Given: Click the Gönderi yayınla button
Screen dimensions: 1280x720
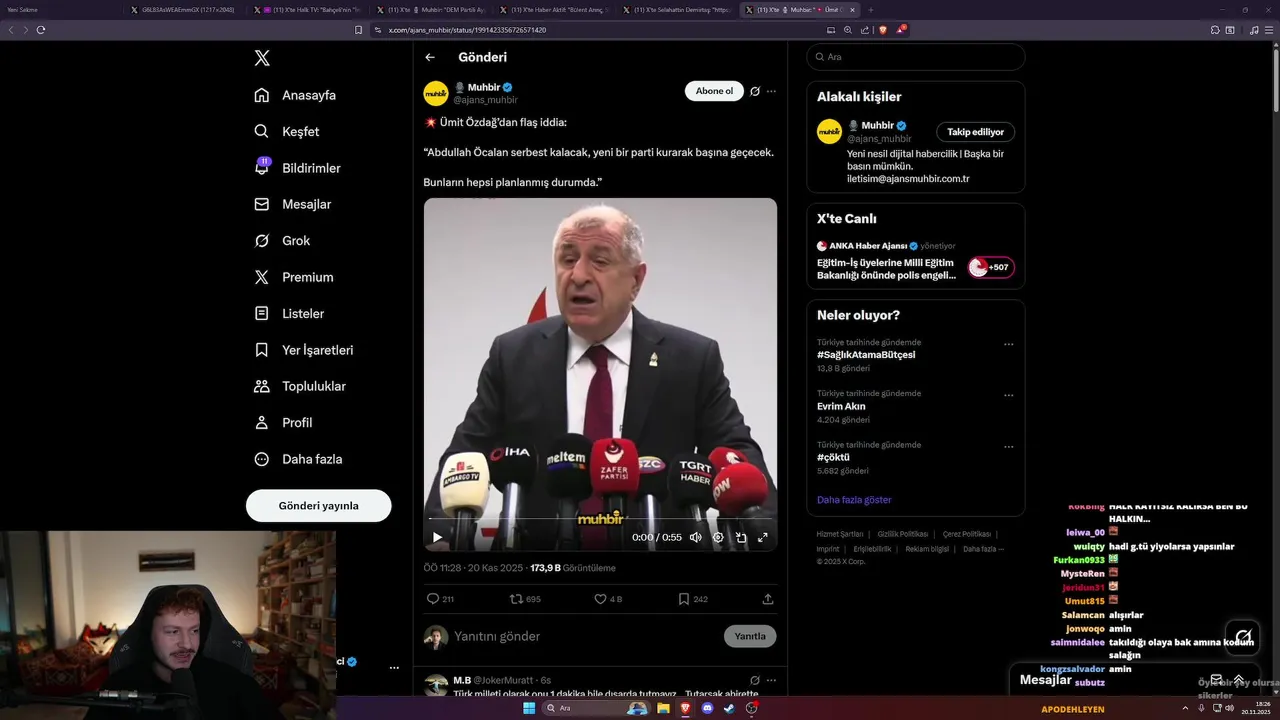Looking at the screenshot, I should coord(318,506).
